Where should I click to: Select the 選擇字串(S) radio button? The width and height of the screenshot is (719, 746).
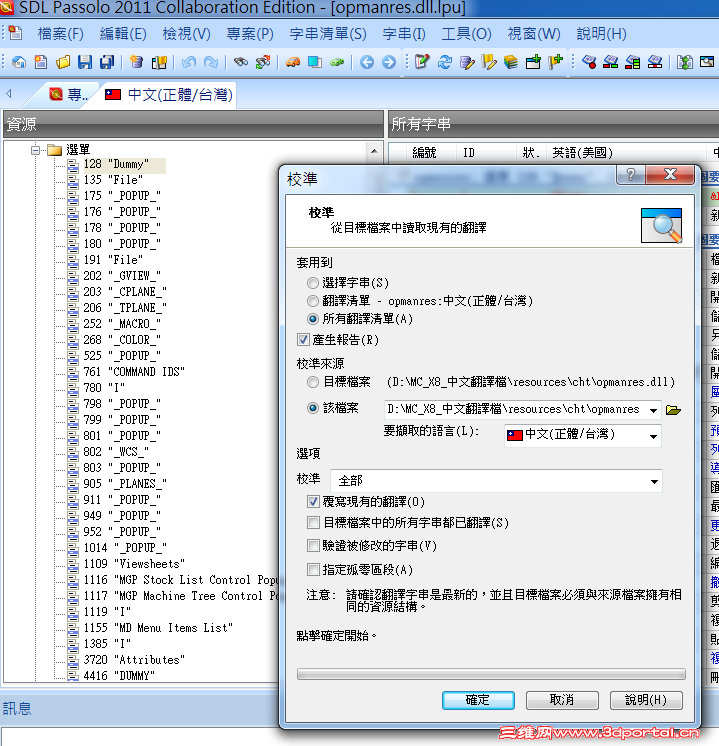[x=313, y=283]
